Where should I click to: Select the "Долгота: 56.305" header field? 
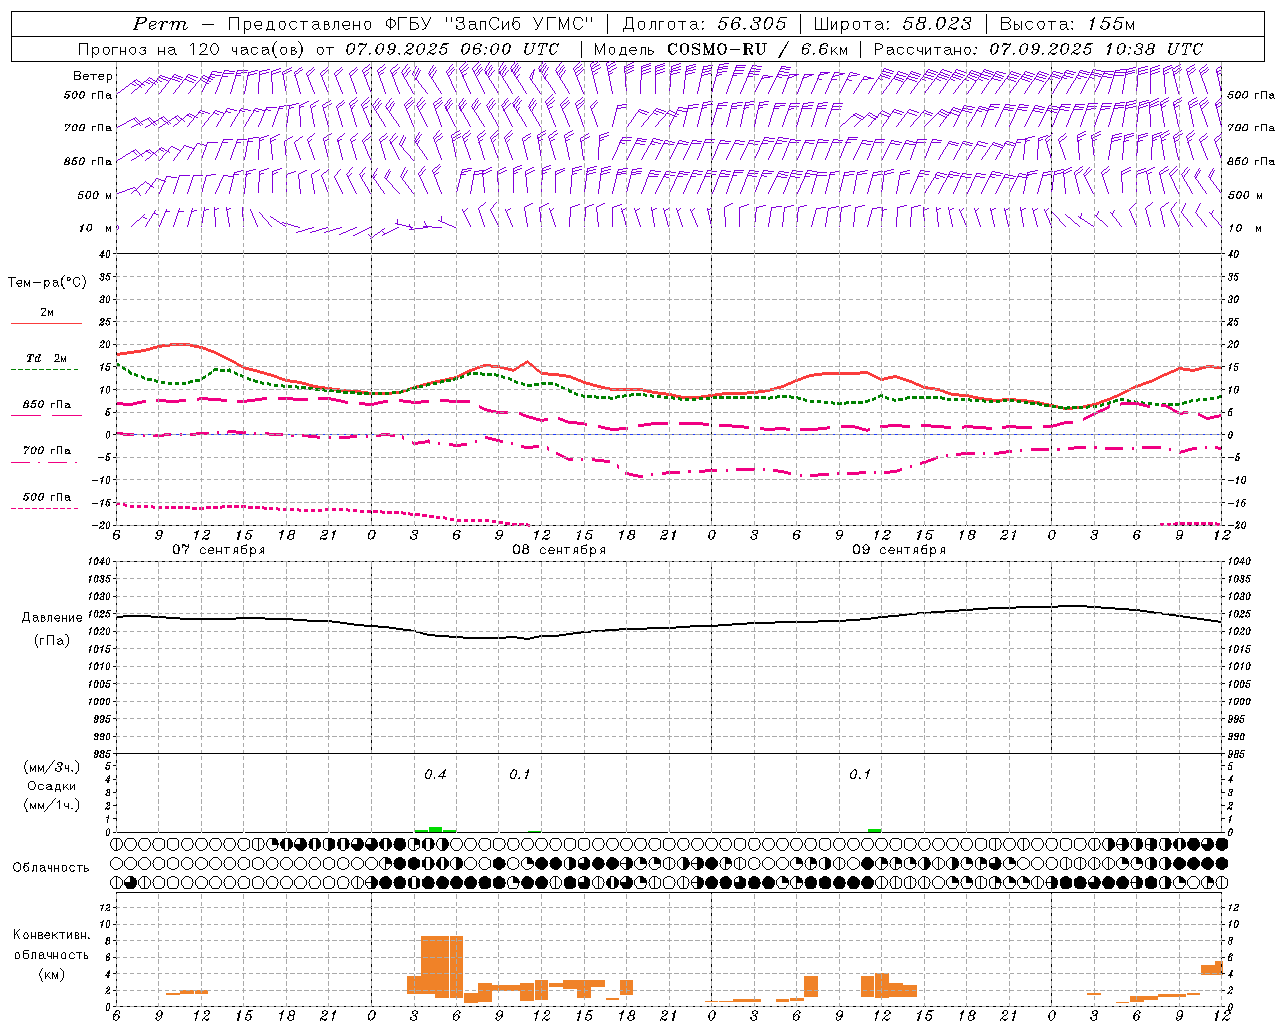point(705,24)
